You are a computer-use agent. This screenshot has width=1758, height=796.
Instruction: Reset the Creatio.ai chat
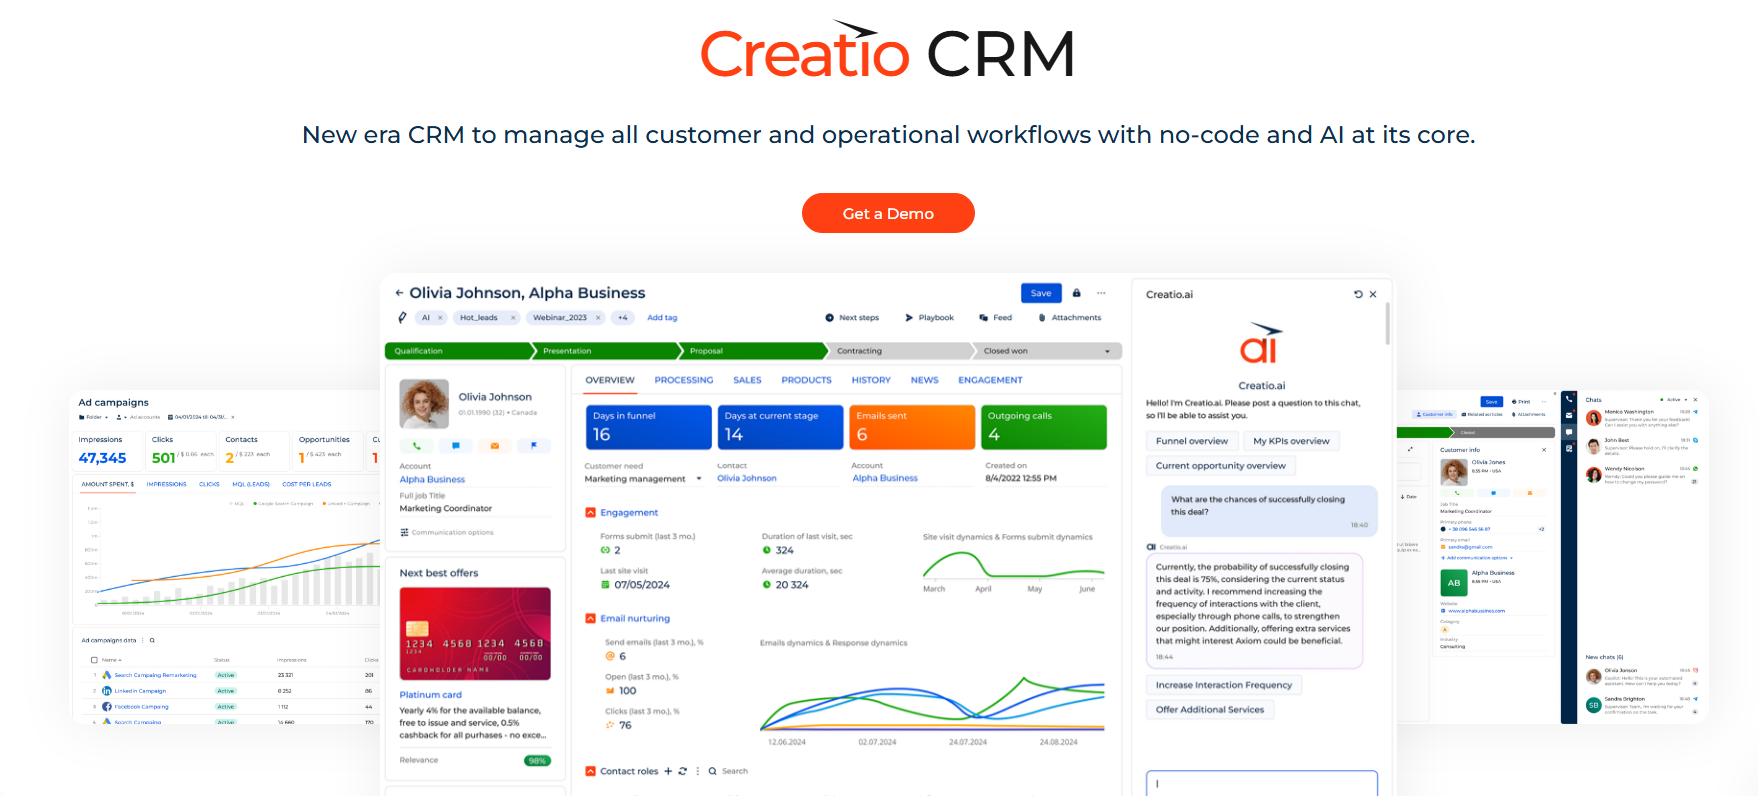[x=1358, y=294]
